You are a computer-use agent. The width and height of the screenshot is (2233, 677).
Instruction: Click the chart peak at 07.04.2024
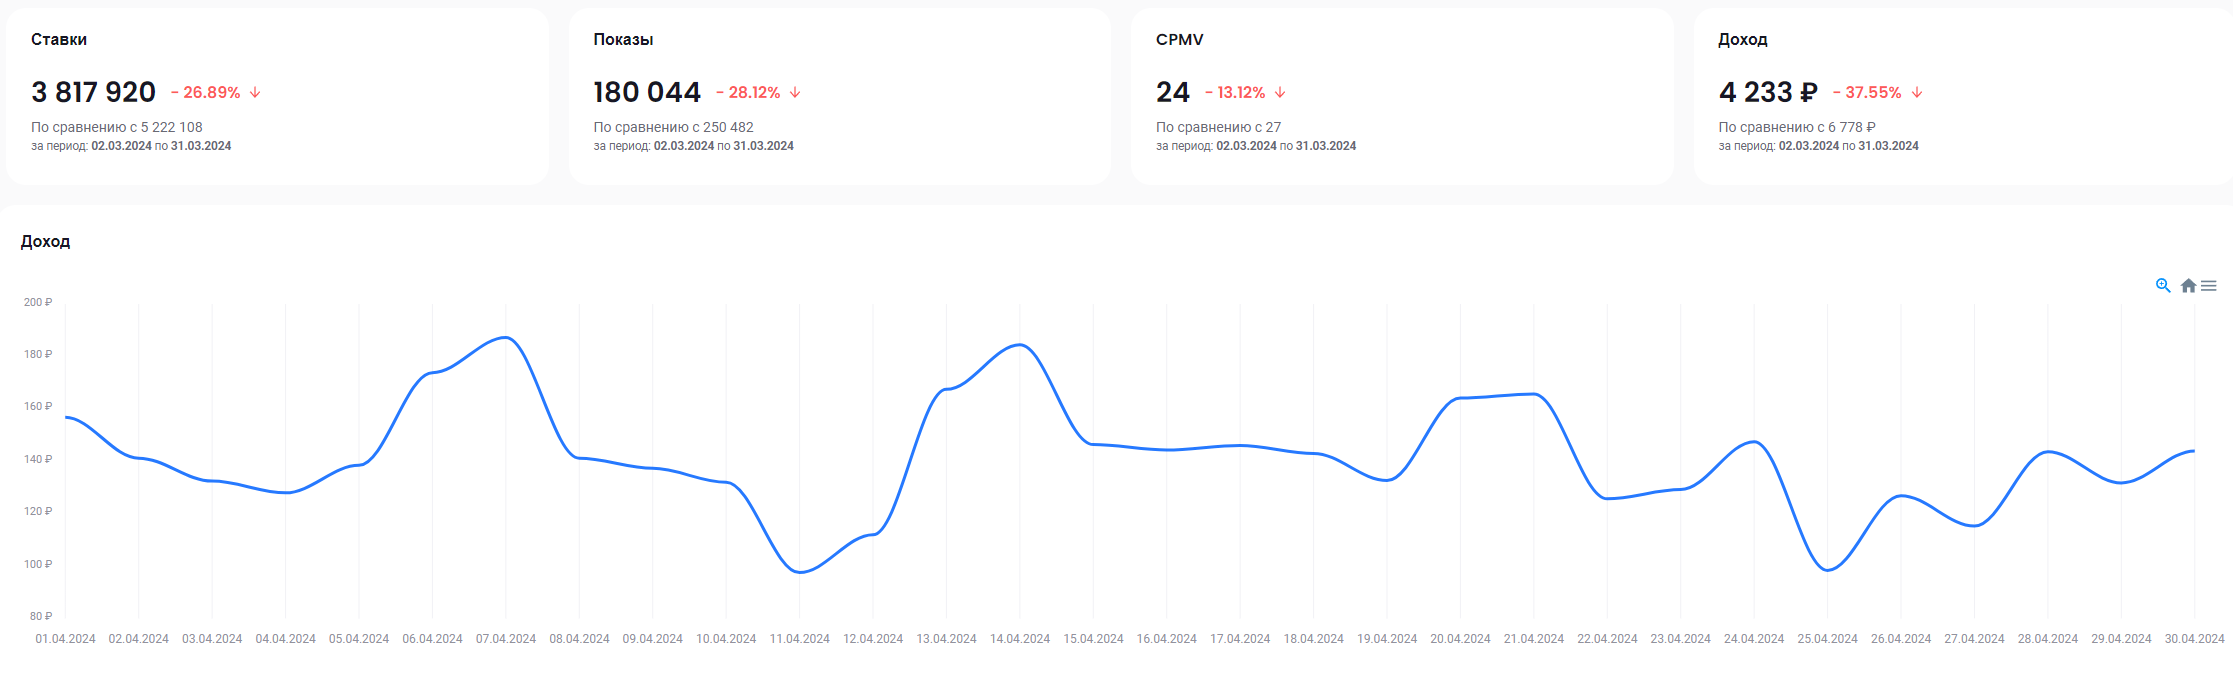tap(506, 338)
